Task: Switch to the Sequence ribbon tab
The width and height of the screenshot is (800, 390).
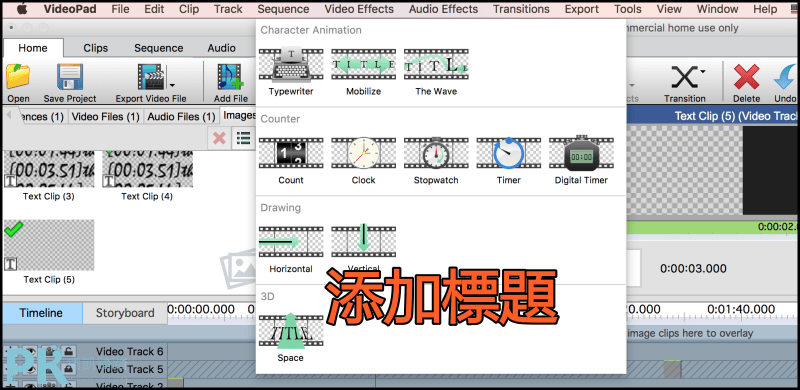Action: click(x=159, y=48)
